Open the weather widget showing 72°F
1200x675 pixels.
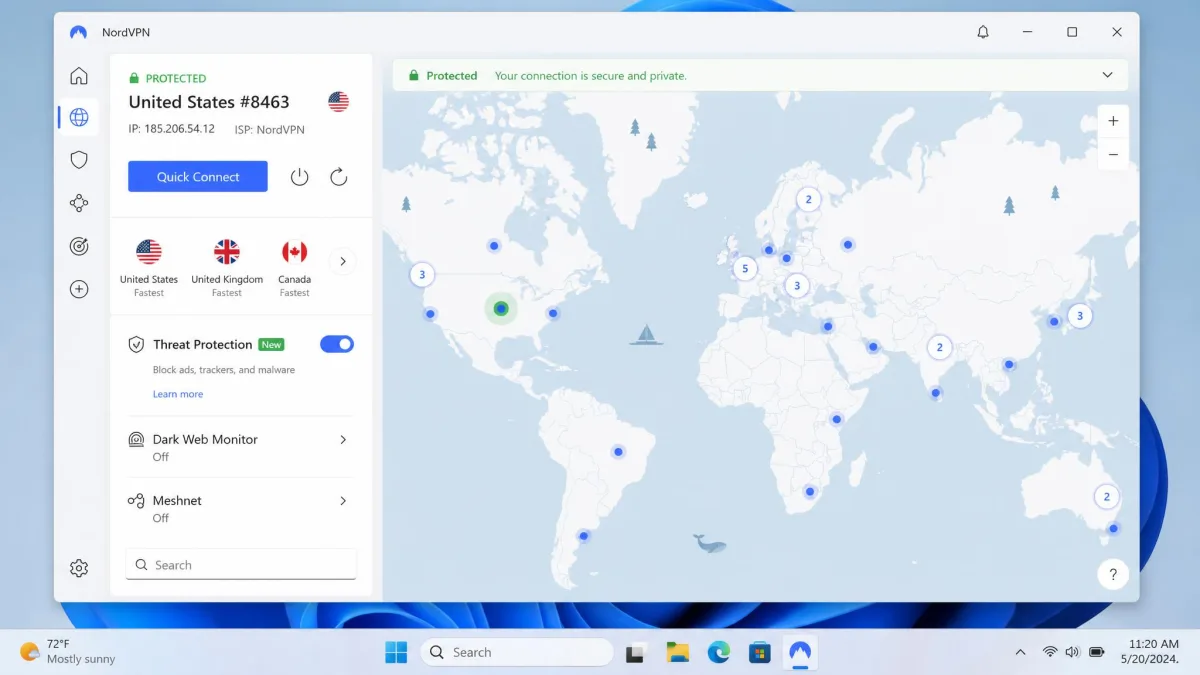pos(68,652)
